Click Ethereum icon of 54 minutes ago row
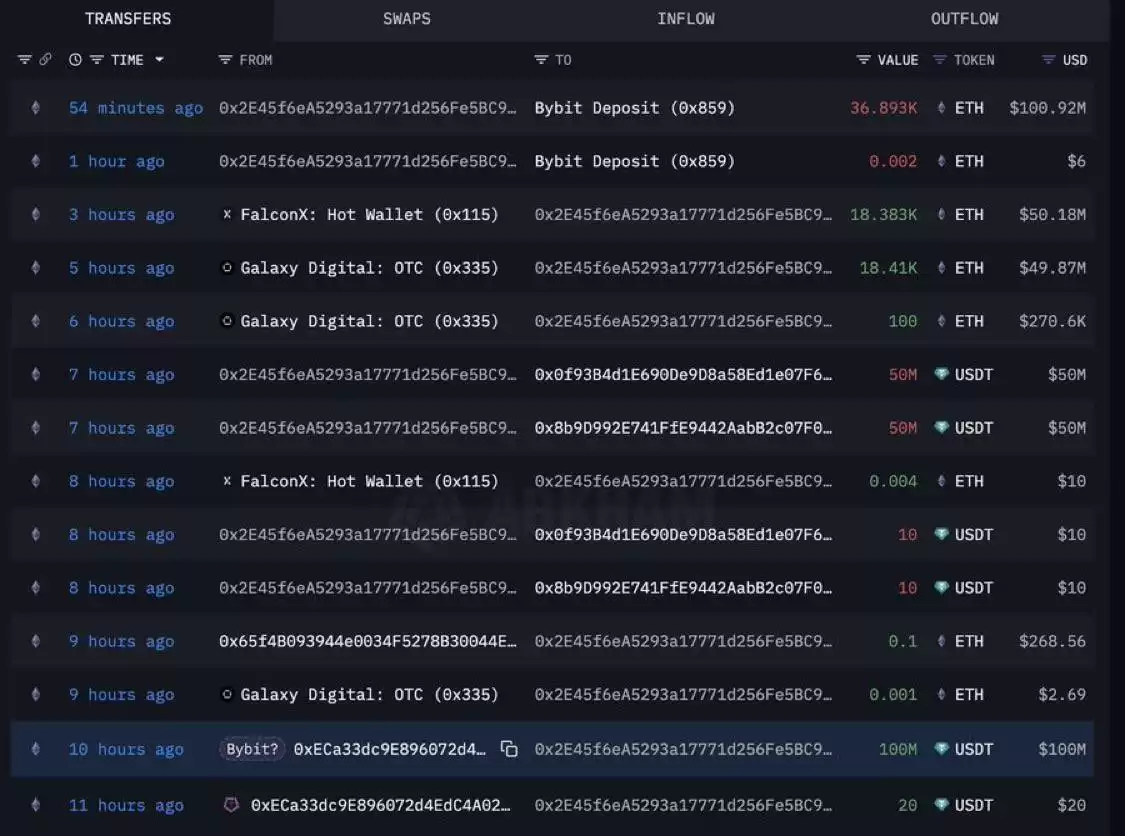Image resolution: width=1125 pixels, height=836 pixels. [x=35, y=108]
